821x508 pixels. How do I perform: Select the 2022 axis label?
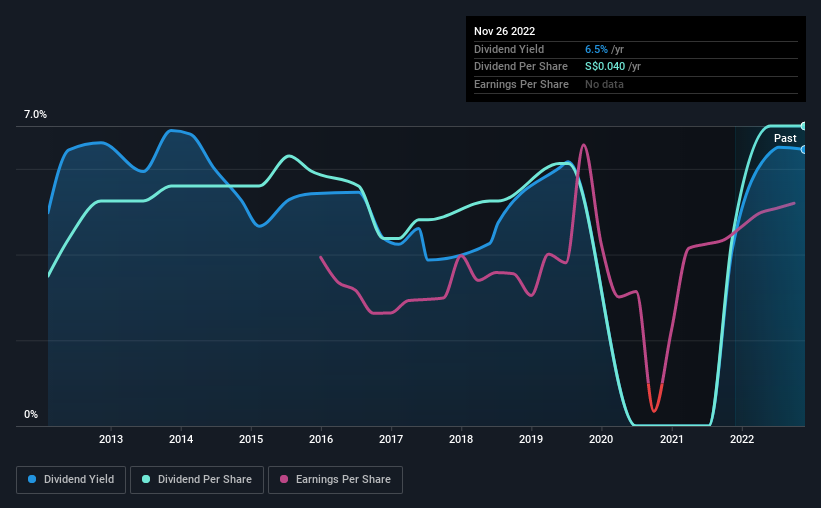tap(742, 439)
